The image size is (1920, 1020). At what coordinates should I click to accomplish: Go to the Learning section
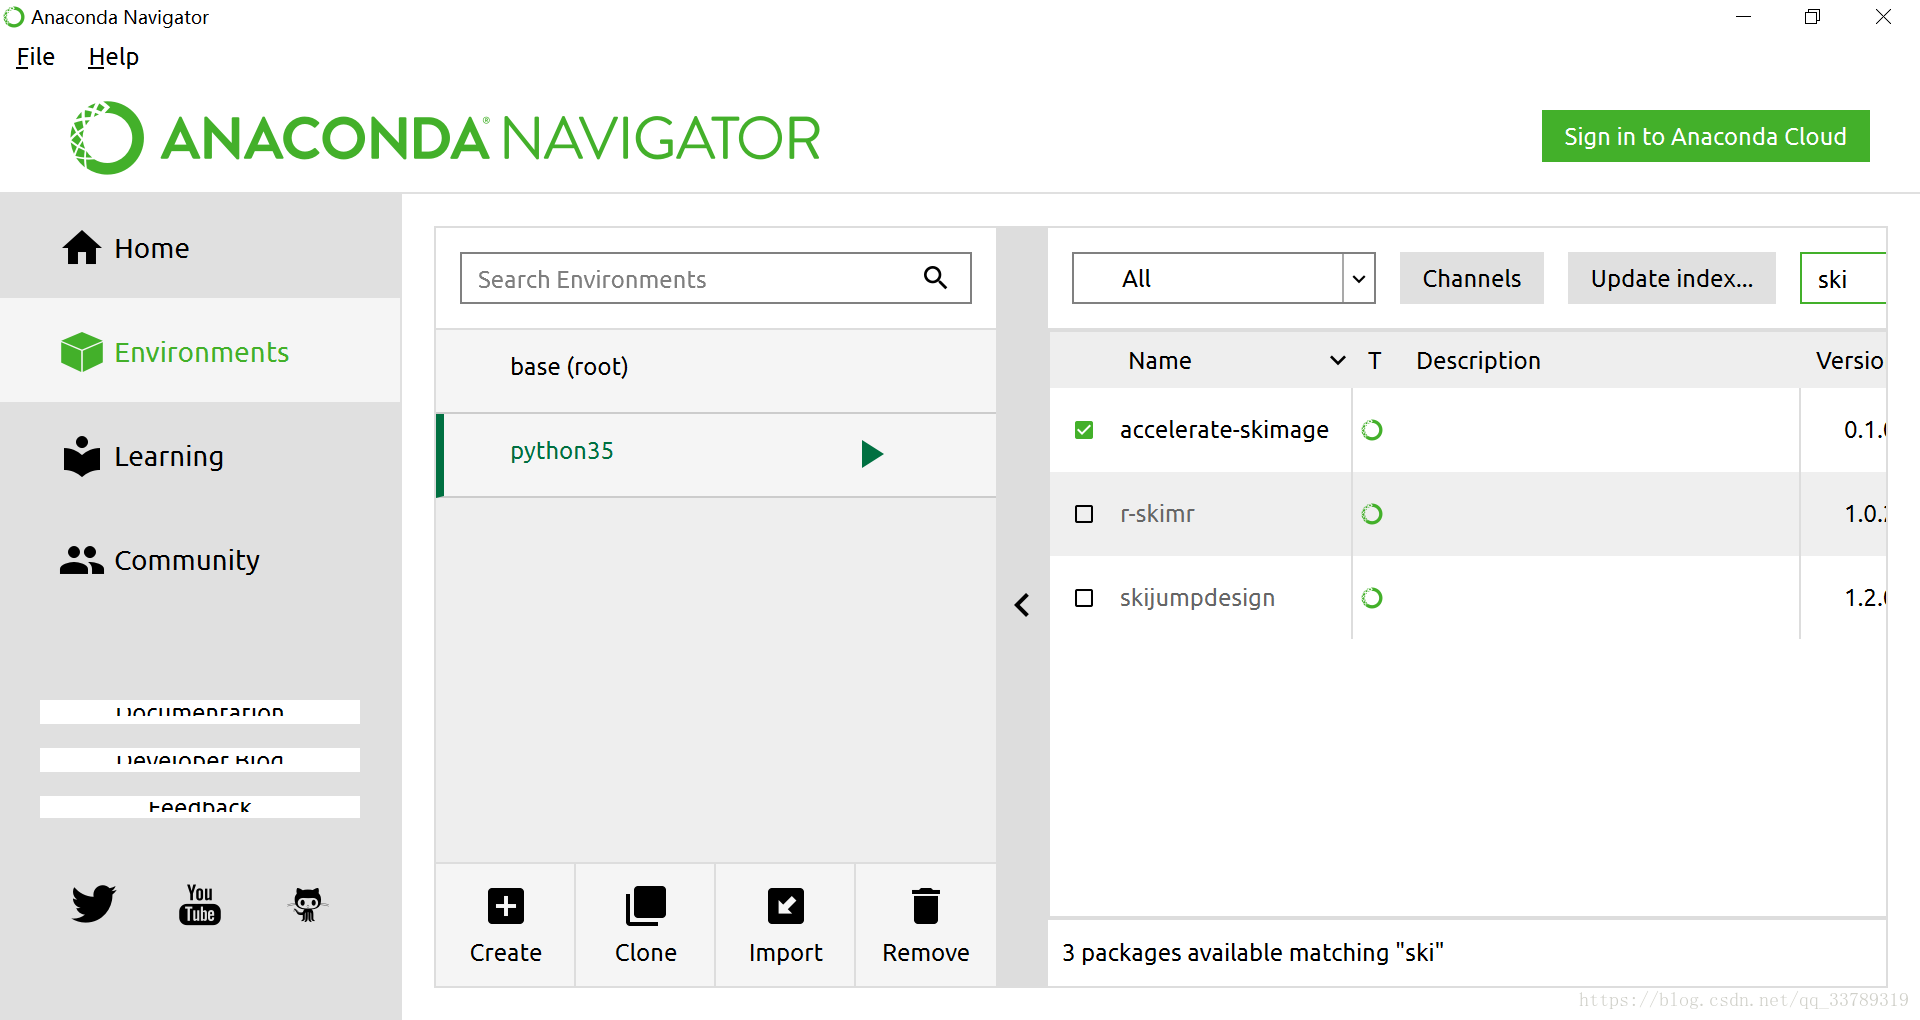[200, 456]
